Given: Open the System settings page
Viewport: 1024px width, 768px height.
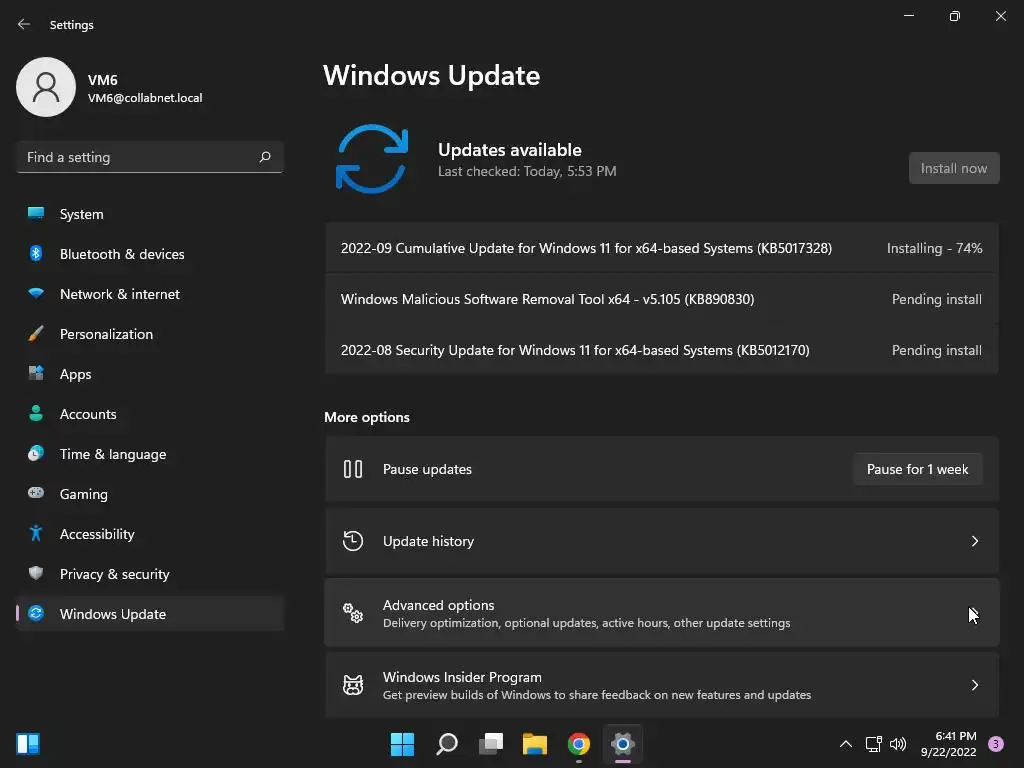Looking at the screenshot, I should 150,214.
